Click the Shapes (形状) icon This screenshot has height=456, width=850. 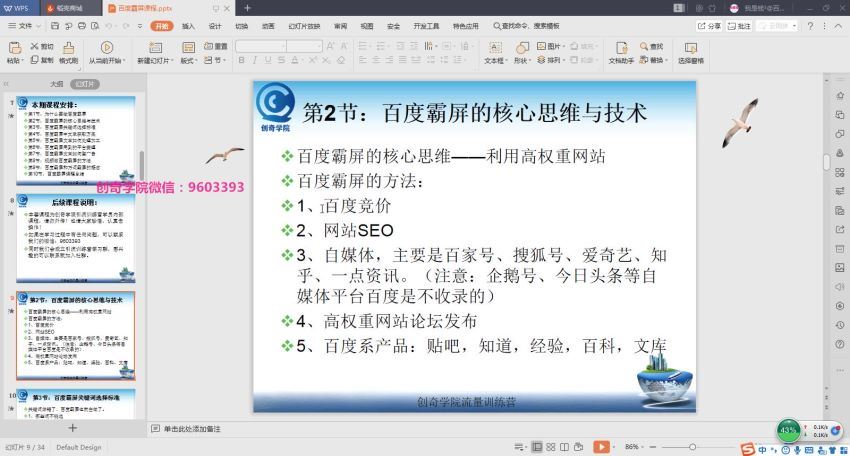(521, 48)
